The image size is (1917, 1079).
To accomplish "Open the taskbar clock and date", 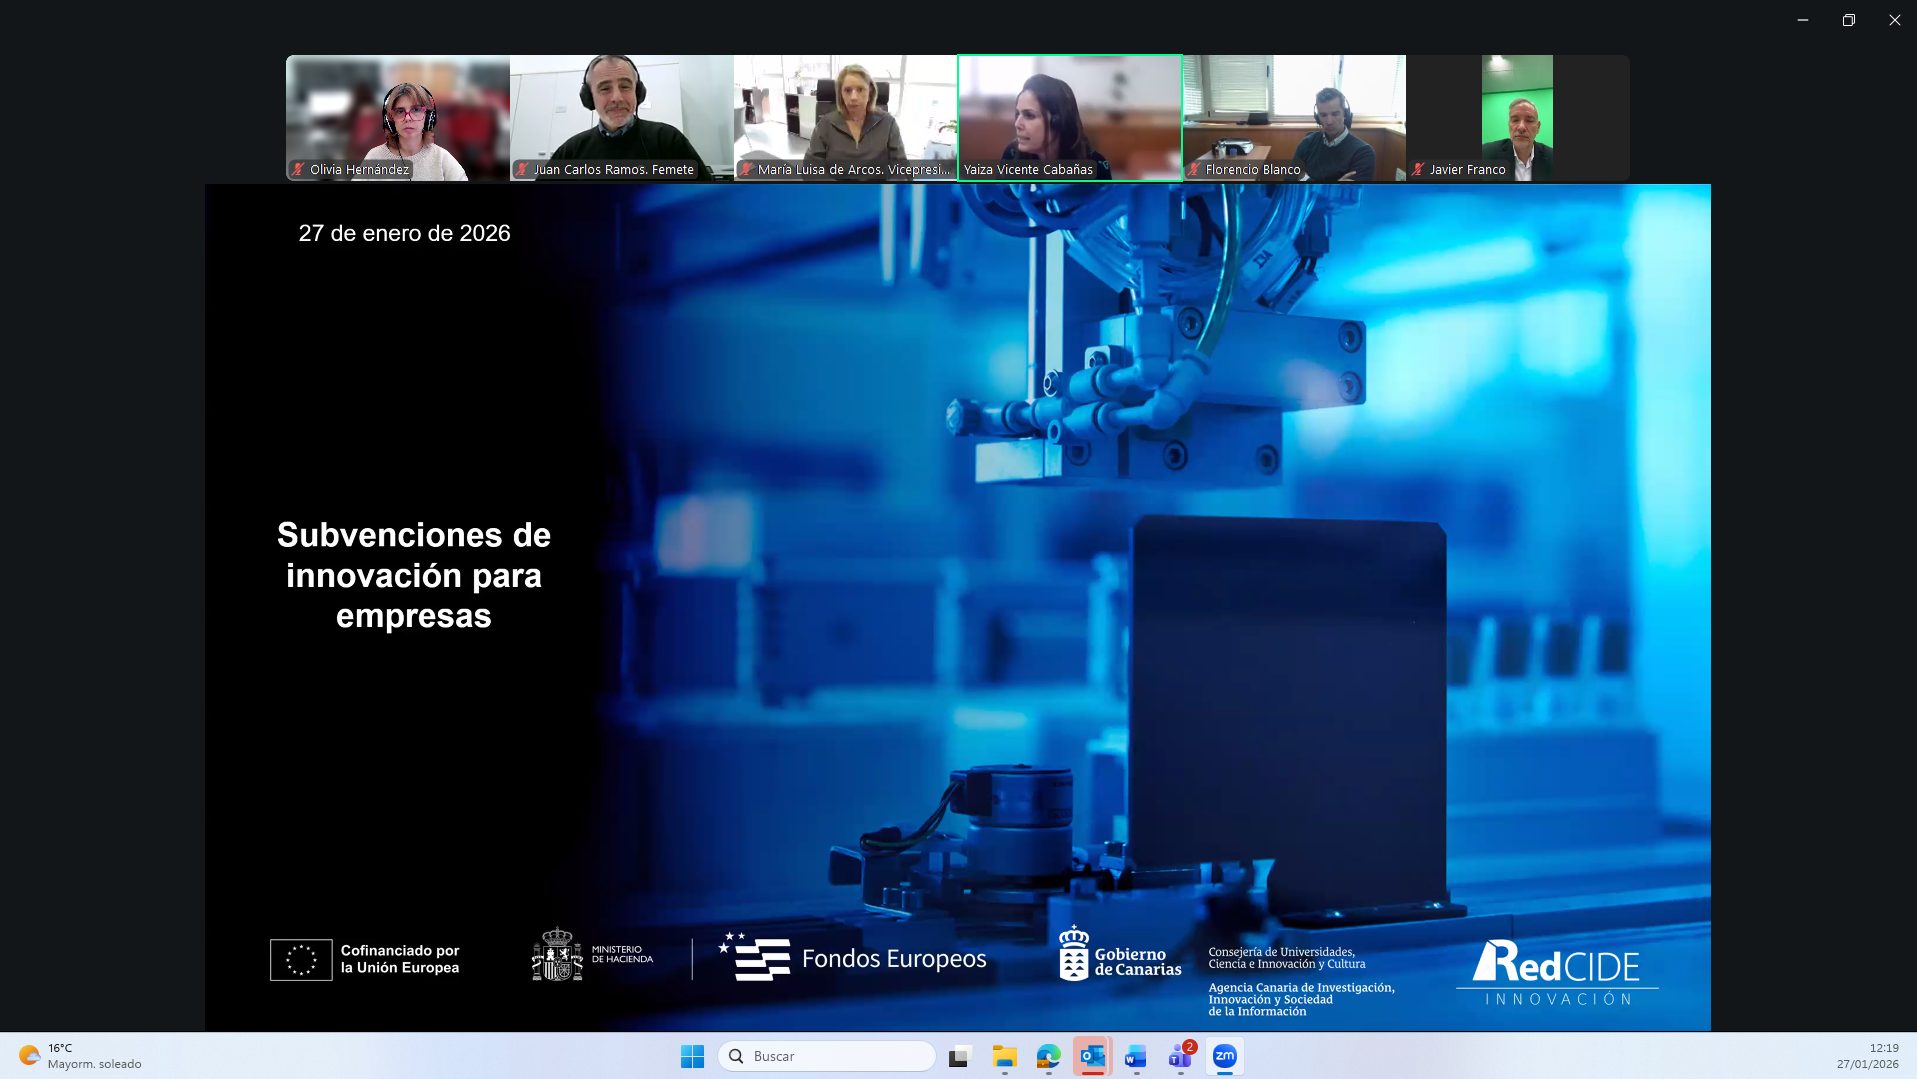I will [1868, 1056].
